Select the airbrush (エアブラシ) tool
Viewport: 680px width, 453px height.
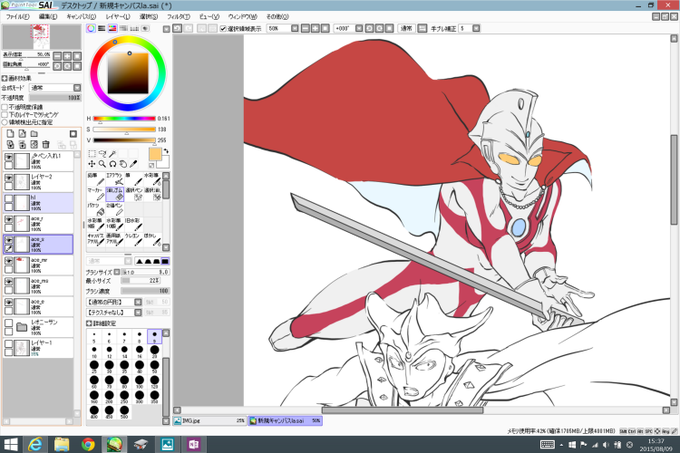(x=114, y=179)
